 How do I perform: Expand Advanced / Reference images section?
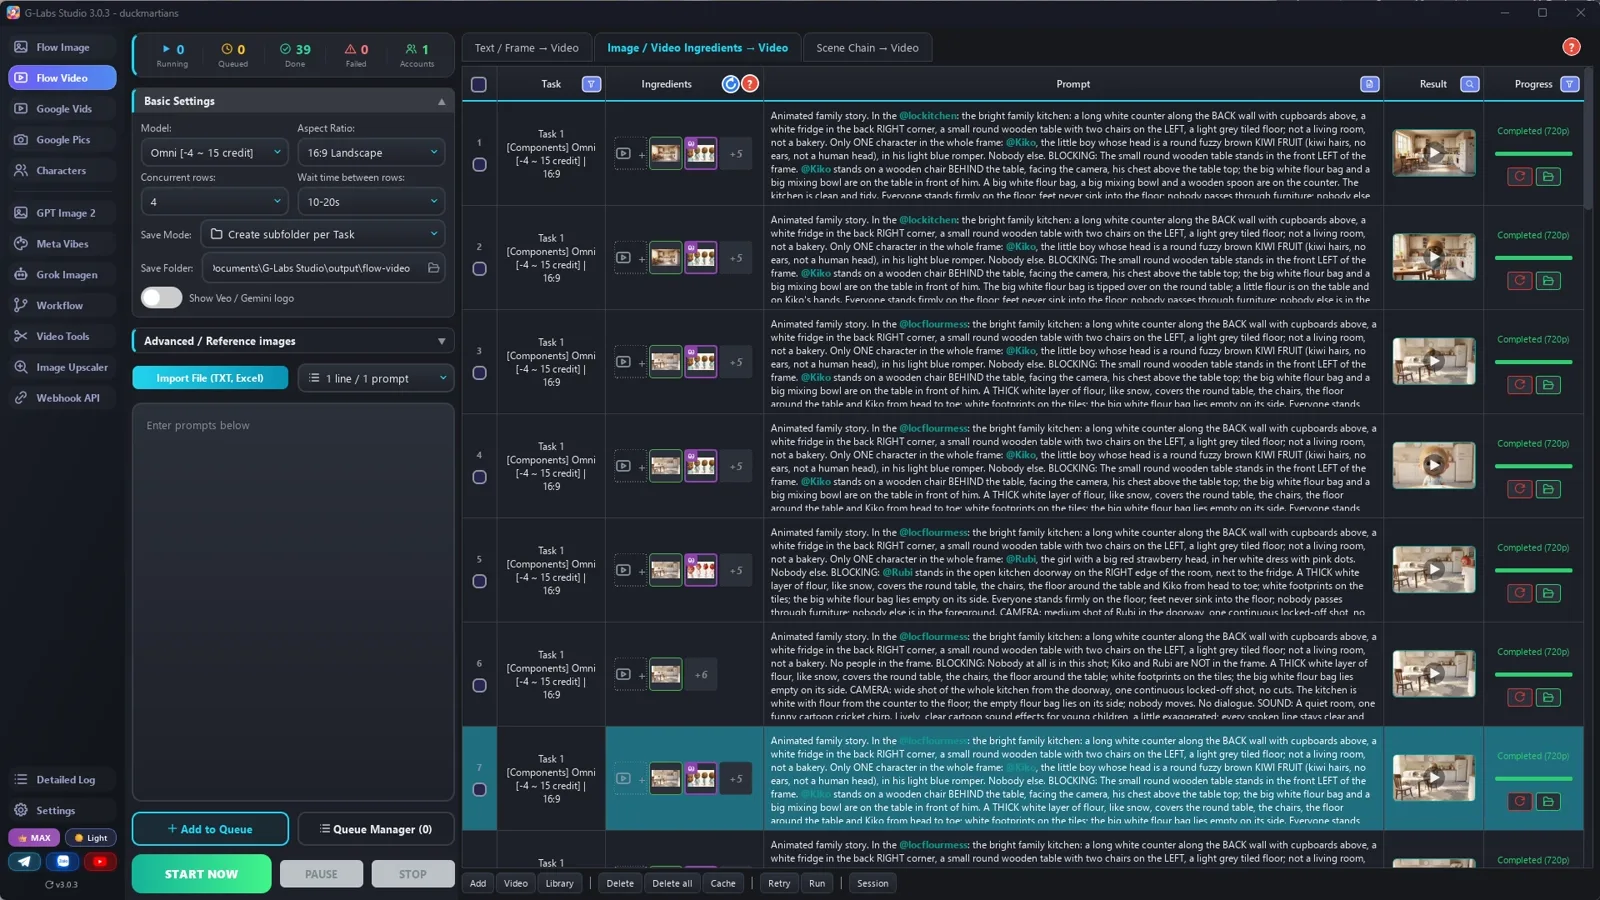293,341
